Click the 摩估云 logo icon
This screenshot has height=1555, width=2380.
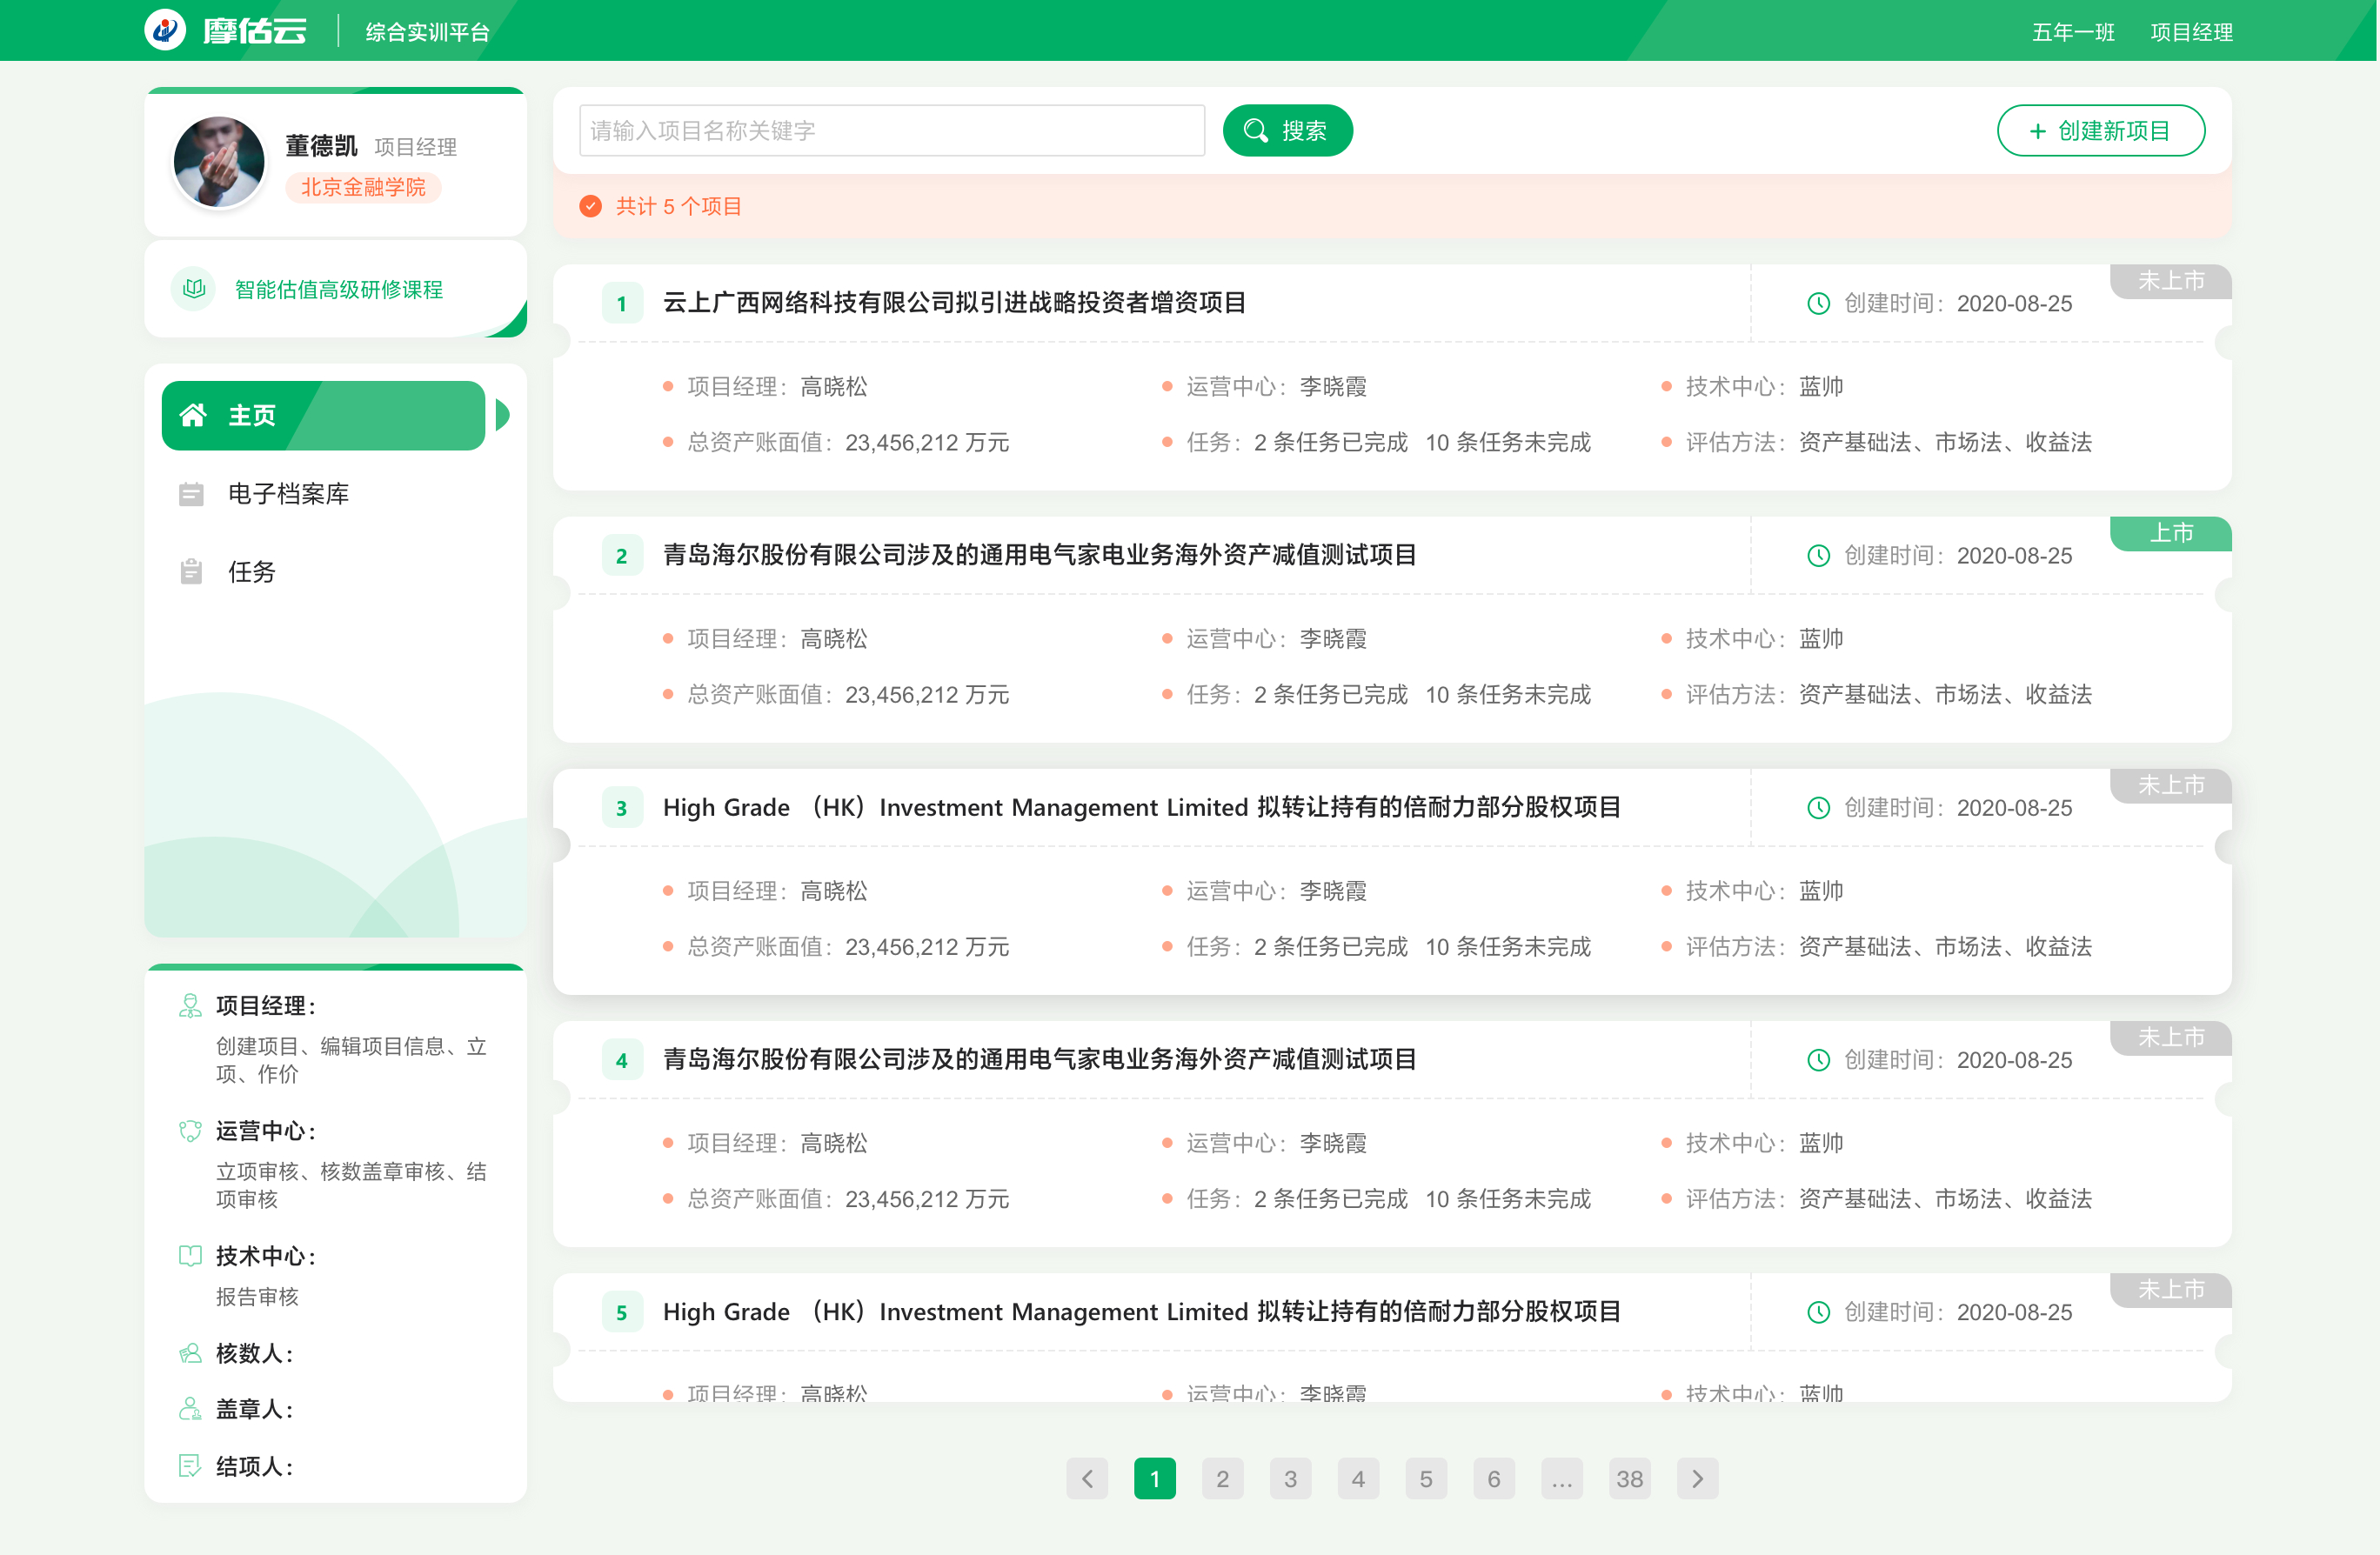[165, 30]
